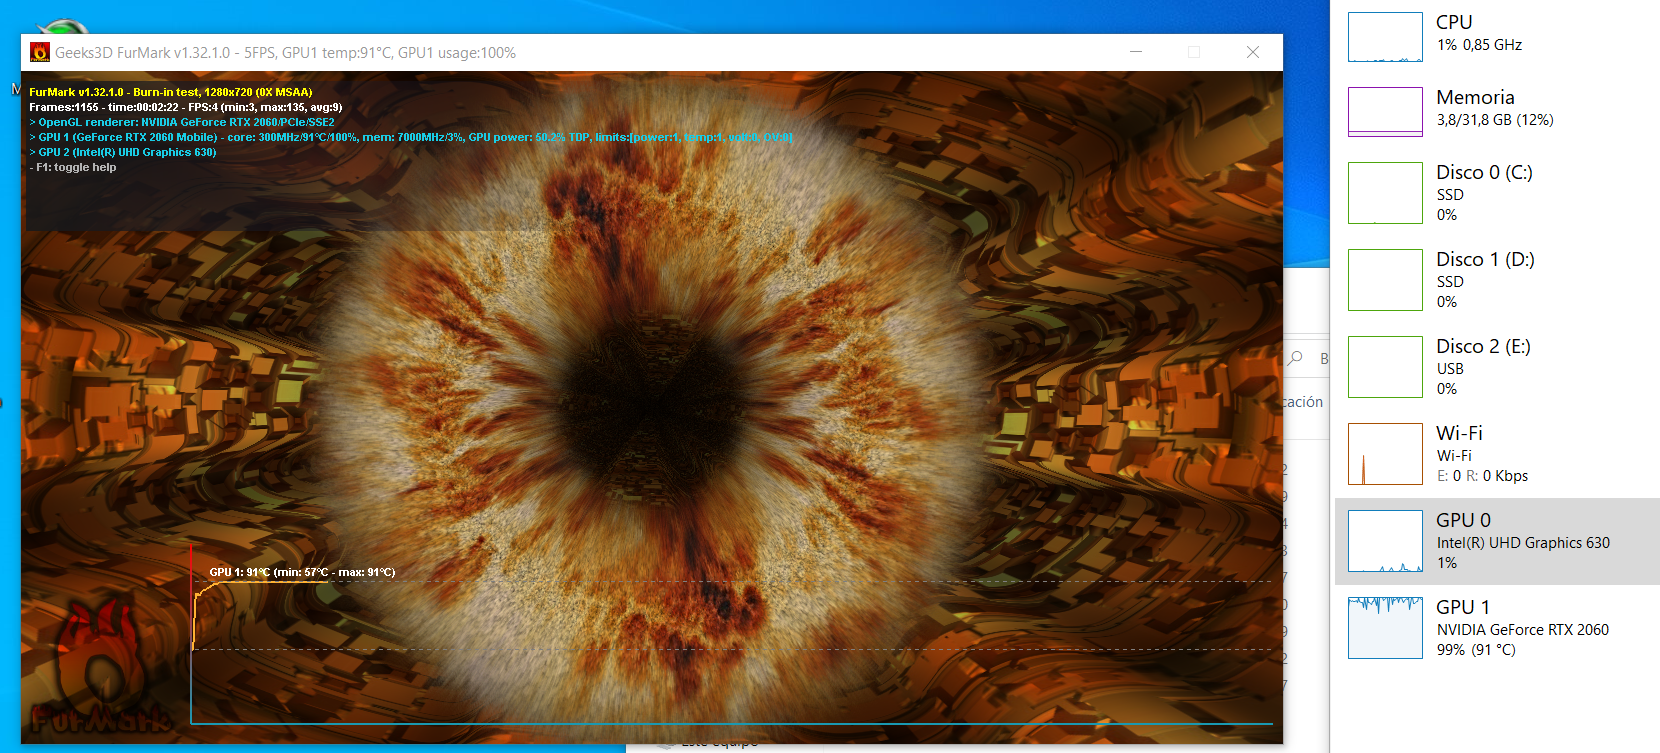The width and height of the screenshot is (1660, 753).
Task: Click the GPU 2 Intel UHD overlay line
Action: tap(125, 153)
